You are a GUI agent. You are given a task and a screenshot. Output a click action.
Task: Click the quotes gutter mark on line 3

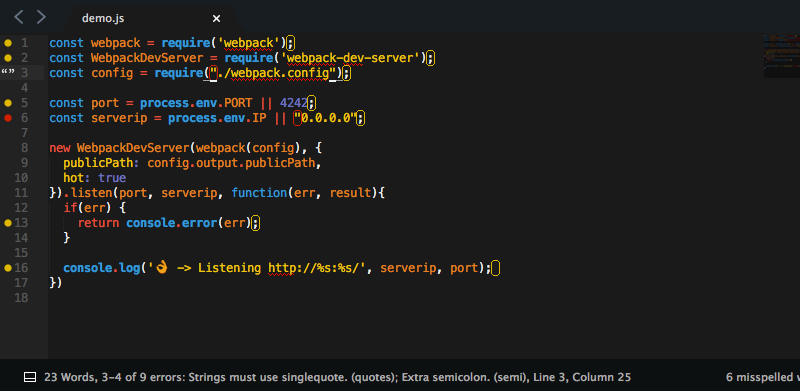coord(8,72)
